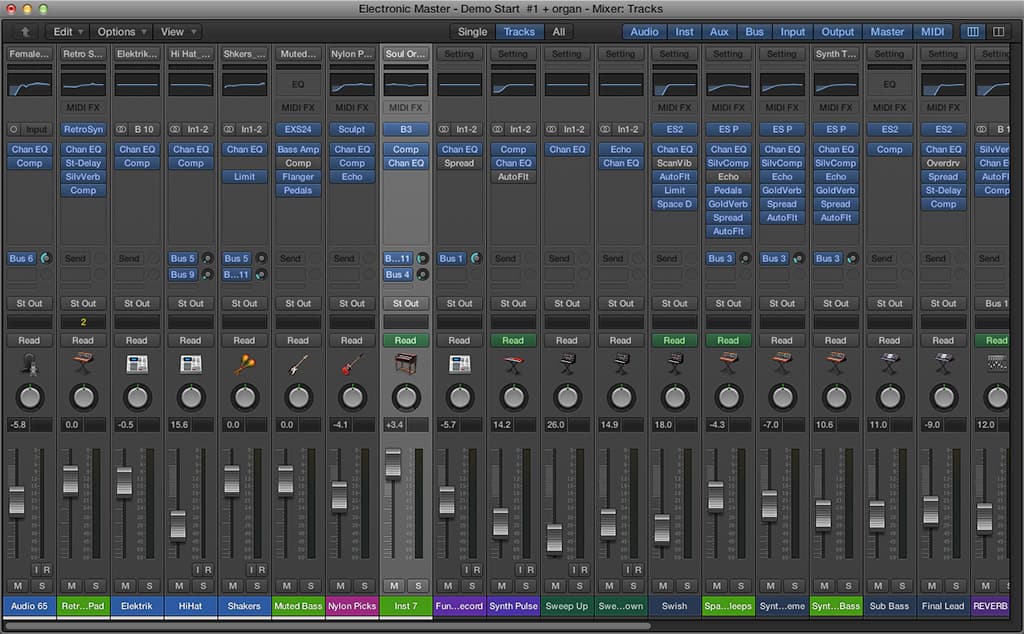
Task: Open the Read automation menu on Swish
Action: pyautogui.click(x=675, y=340)
